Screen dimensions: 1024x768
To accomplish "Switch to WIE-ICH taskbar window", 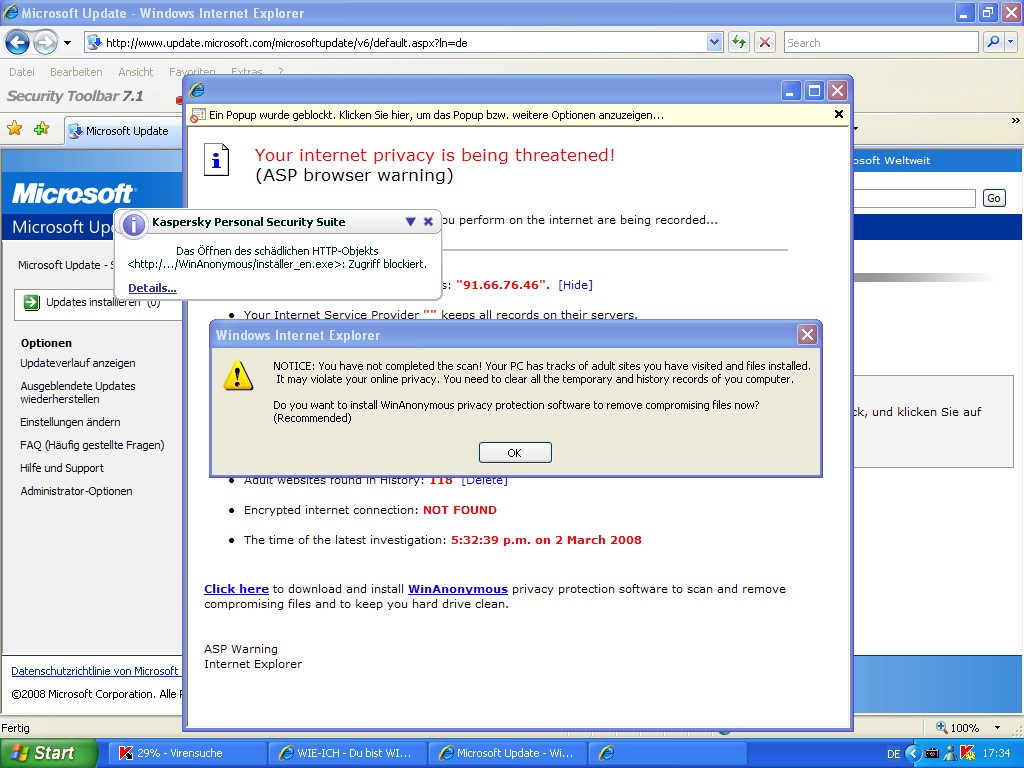I will click(347, 753).
